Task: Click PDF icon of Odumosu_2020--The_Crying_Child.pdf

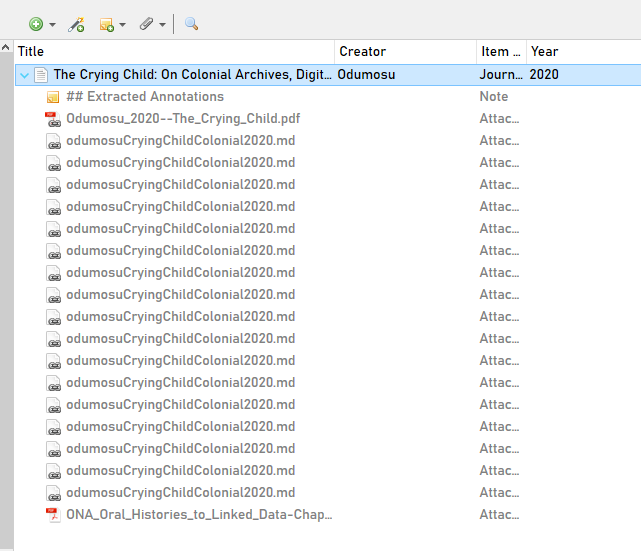Action: 53,119
